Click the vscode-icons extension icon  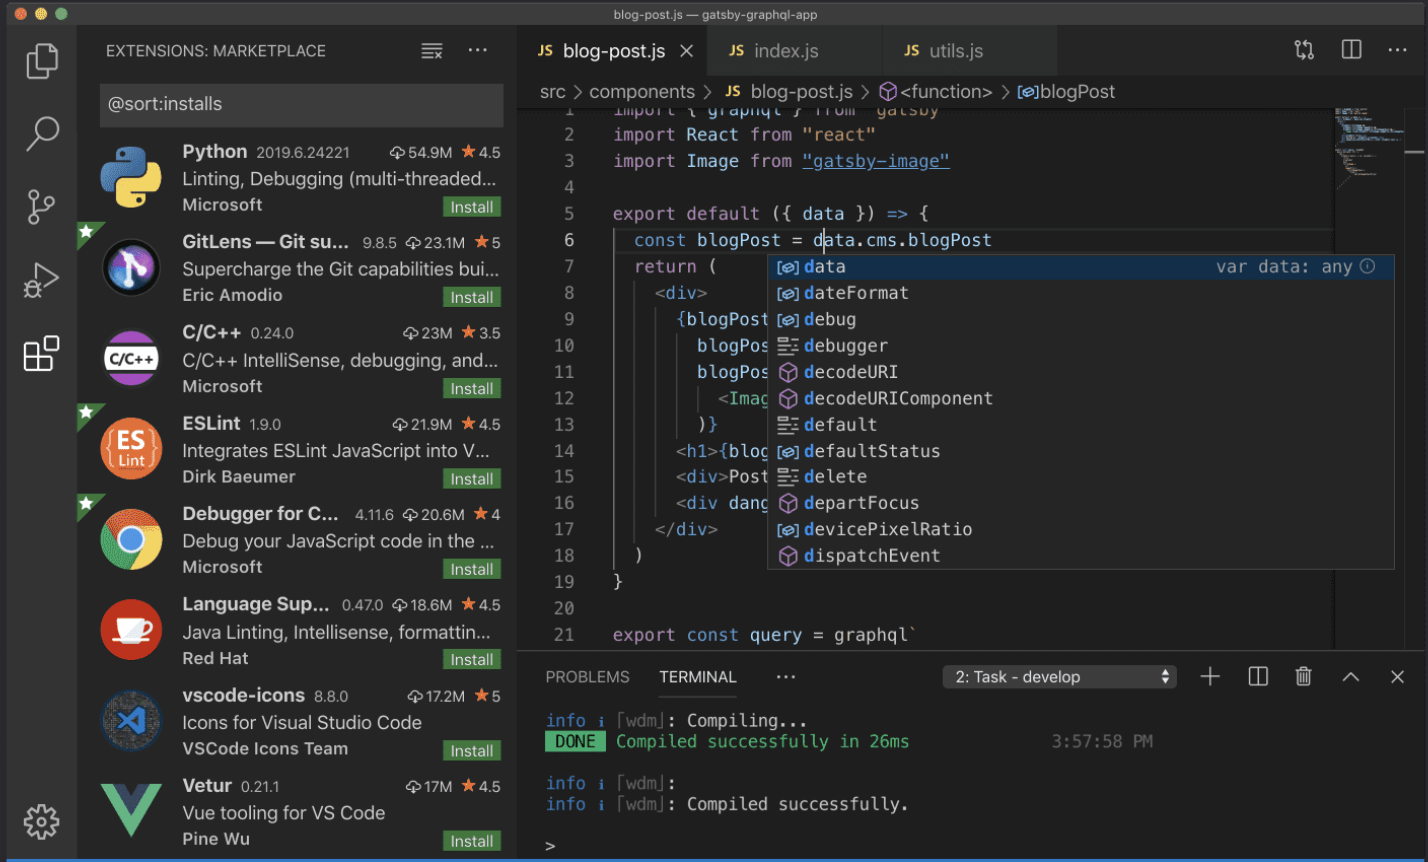coord(131,720)
